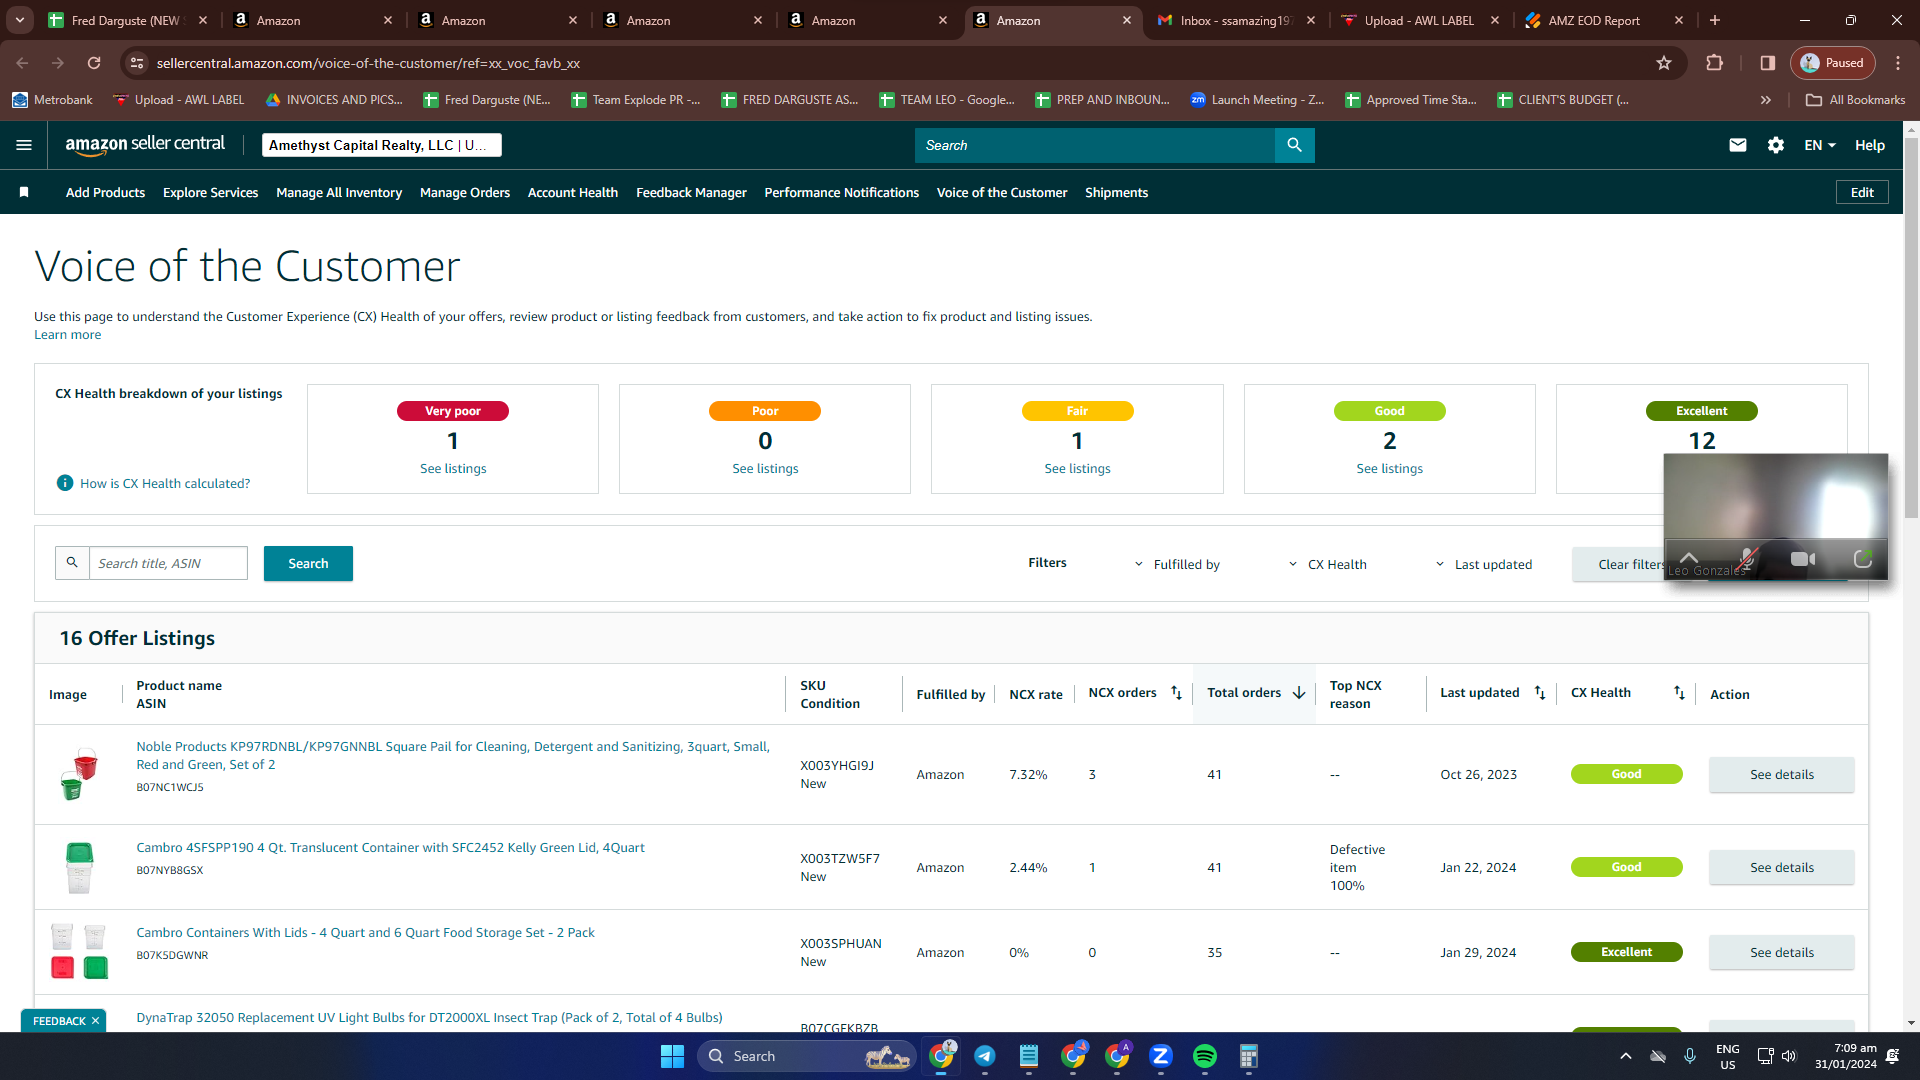Viewport: 1920px width, 1080px height.
Task: Open Calculator from the taskbar
Action: (1249, 1056)
